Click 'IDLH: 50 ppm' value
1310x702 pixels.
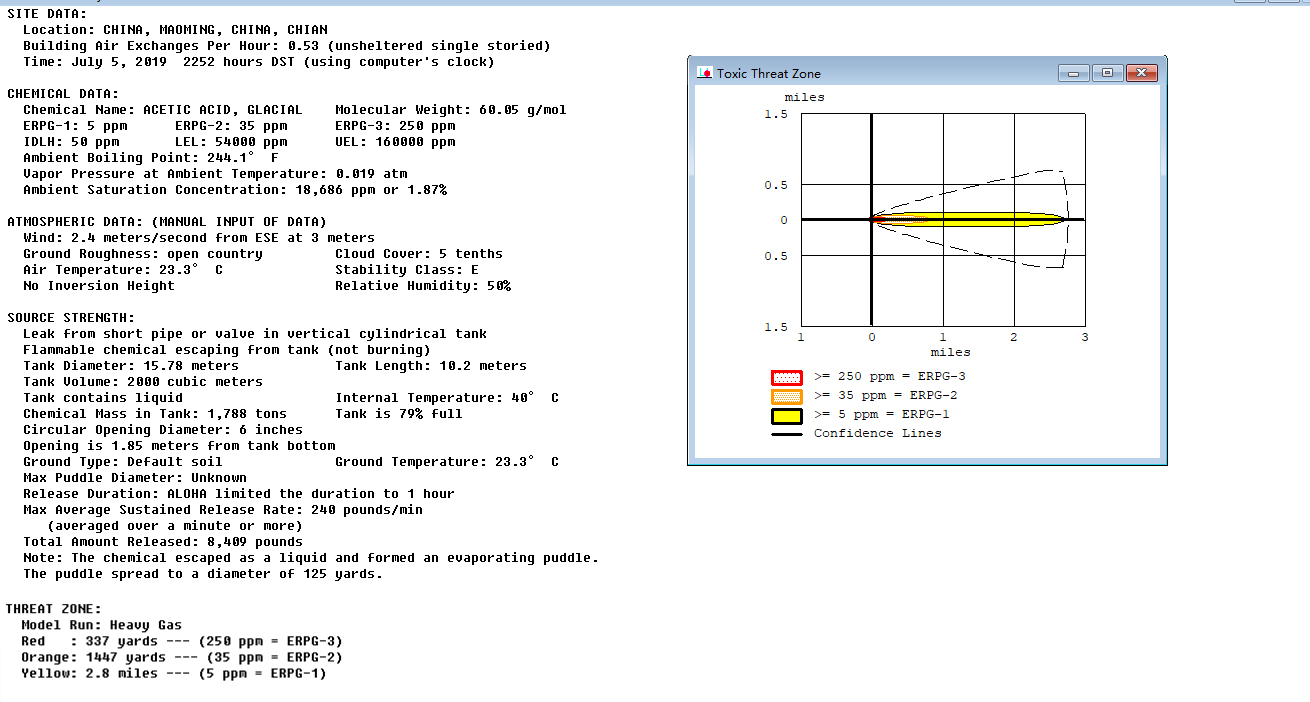[71, 142]
